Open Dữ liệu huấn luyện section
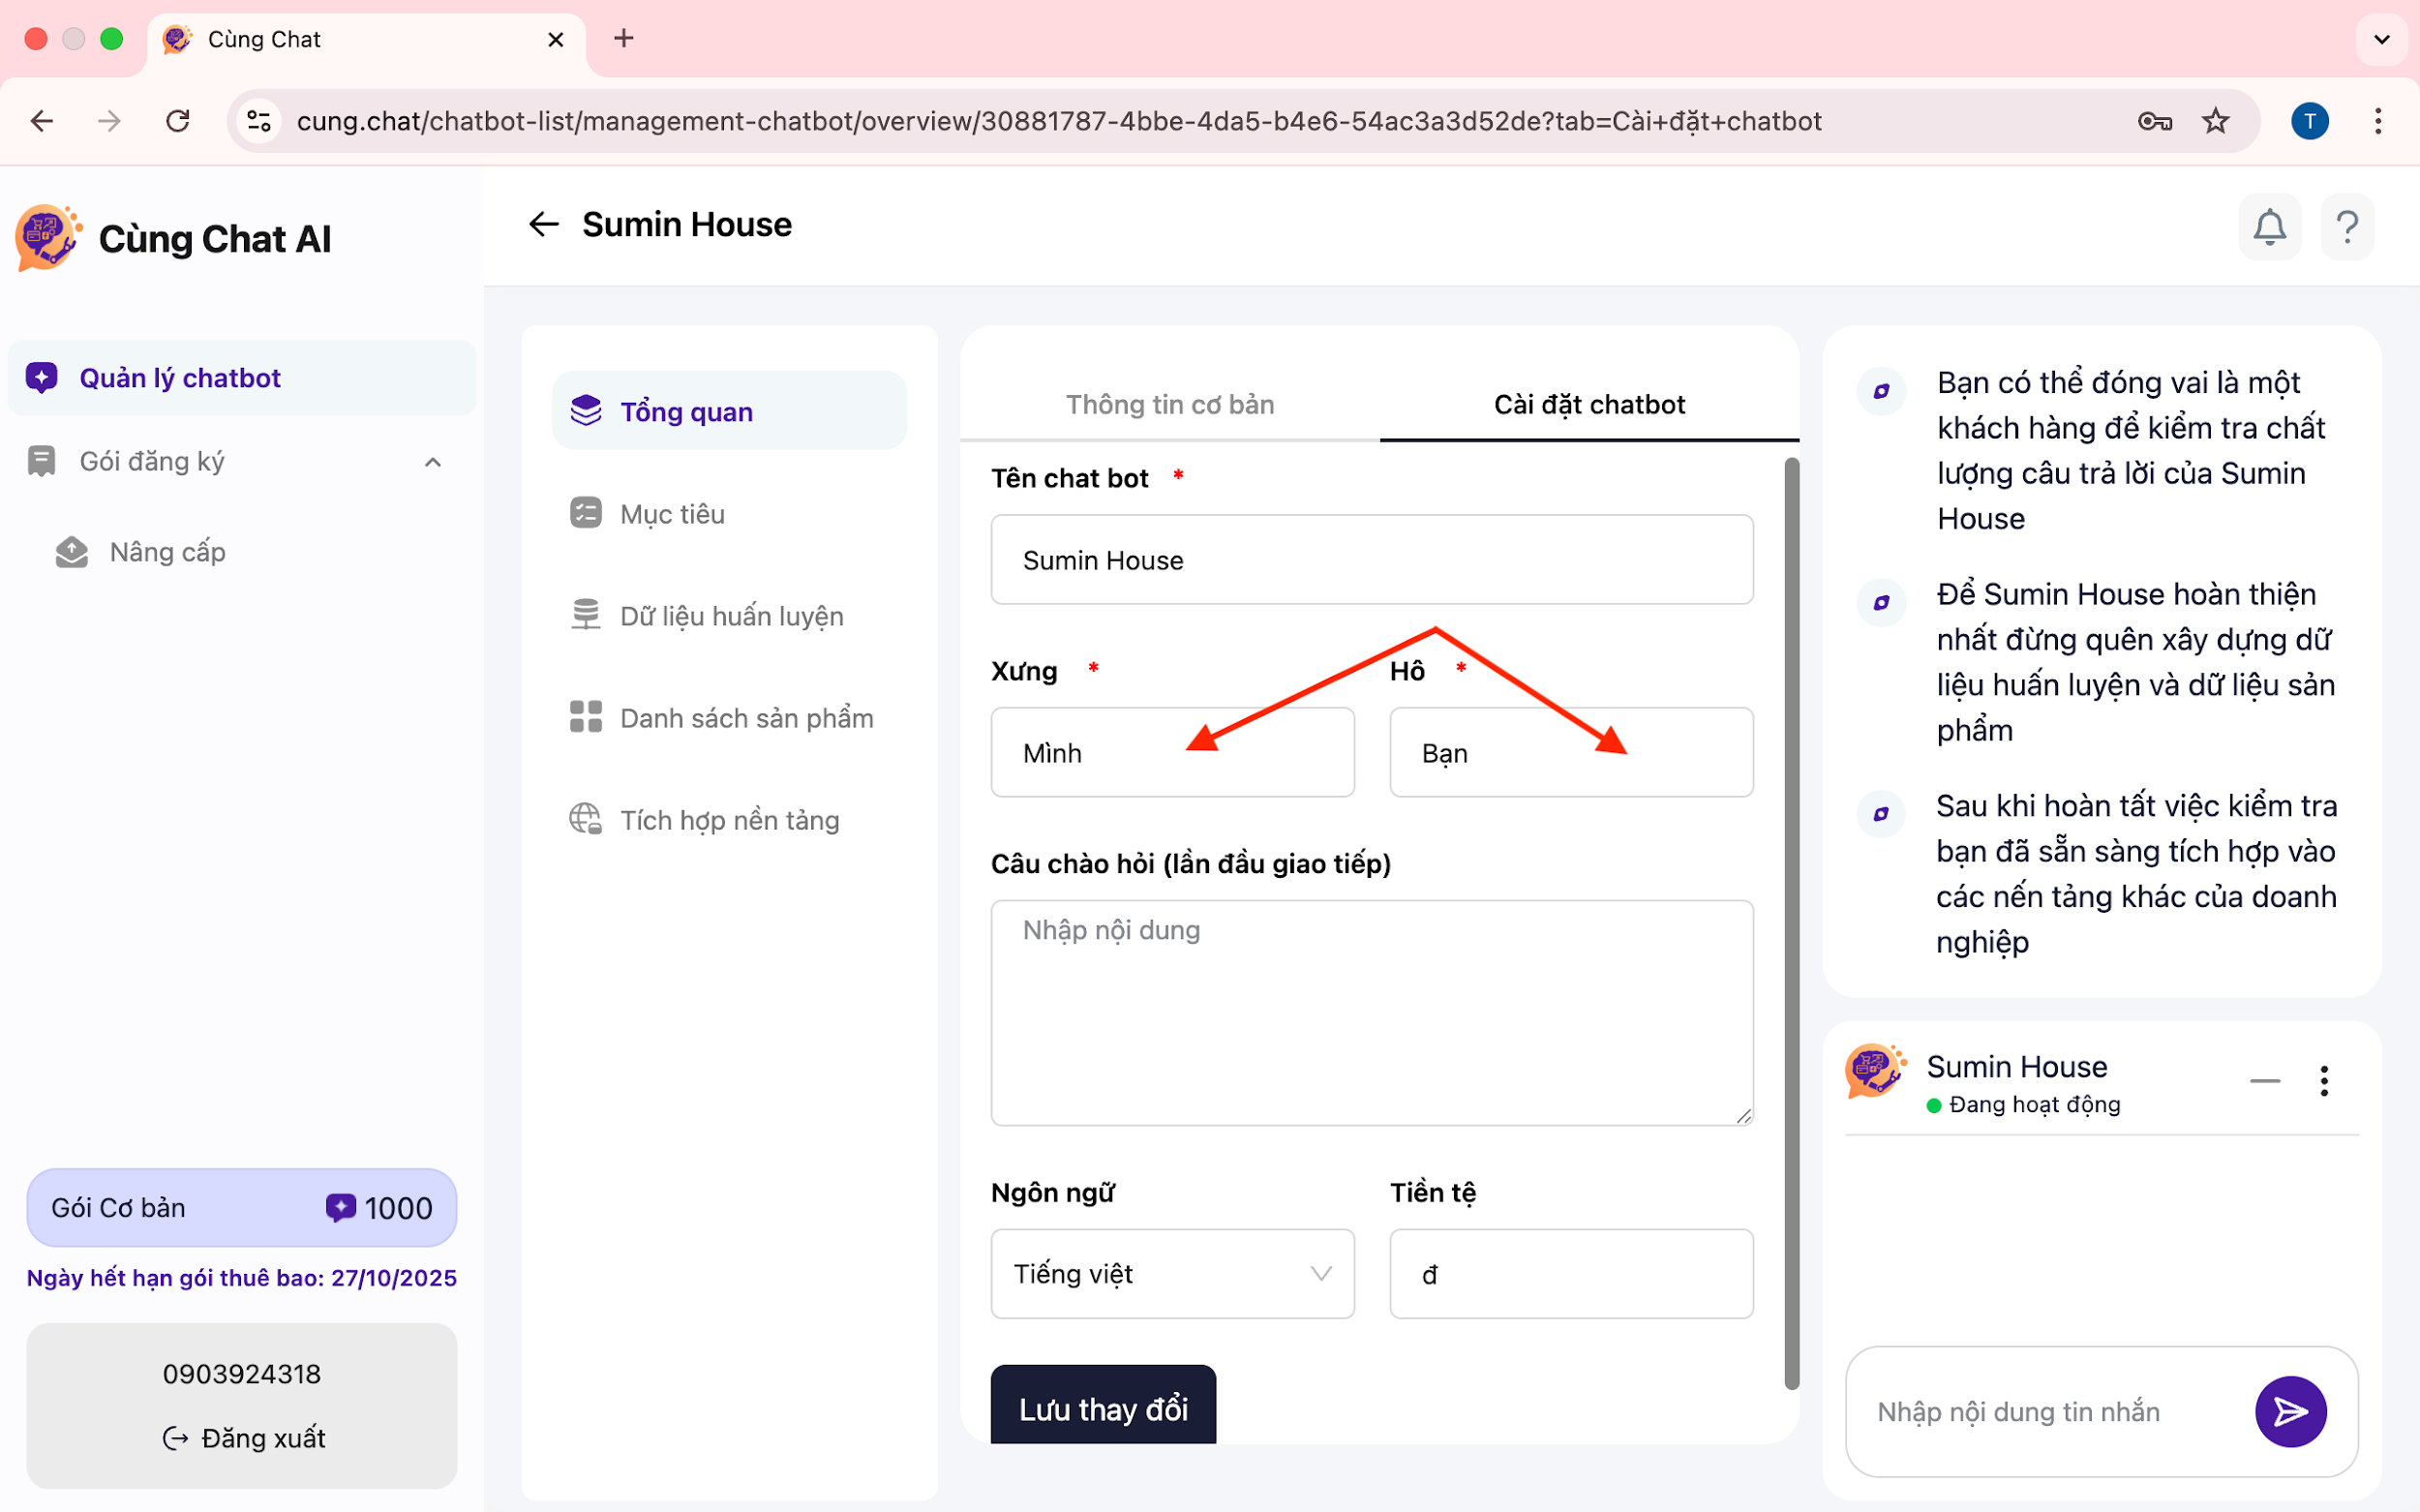 click(730, 616)
